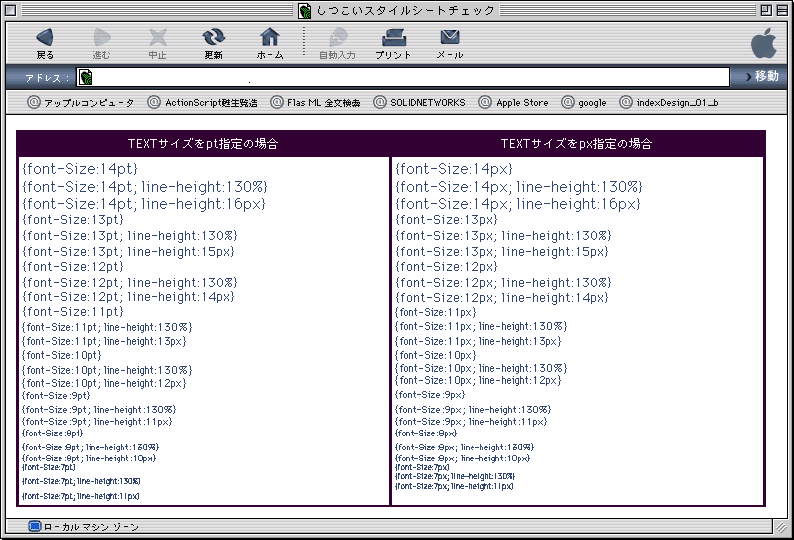
Task: Click header TEXTサイズをpx指定の場合
Action: coord(577,144)
